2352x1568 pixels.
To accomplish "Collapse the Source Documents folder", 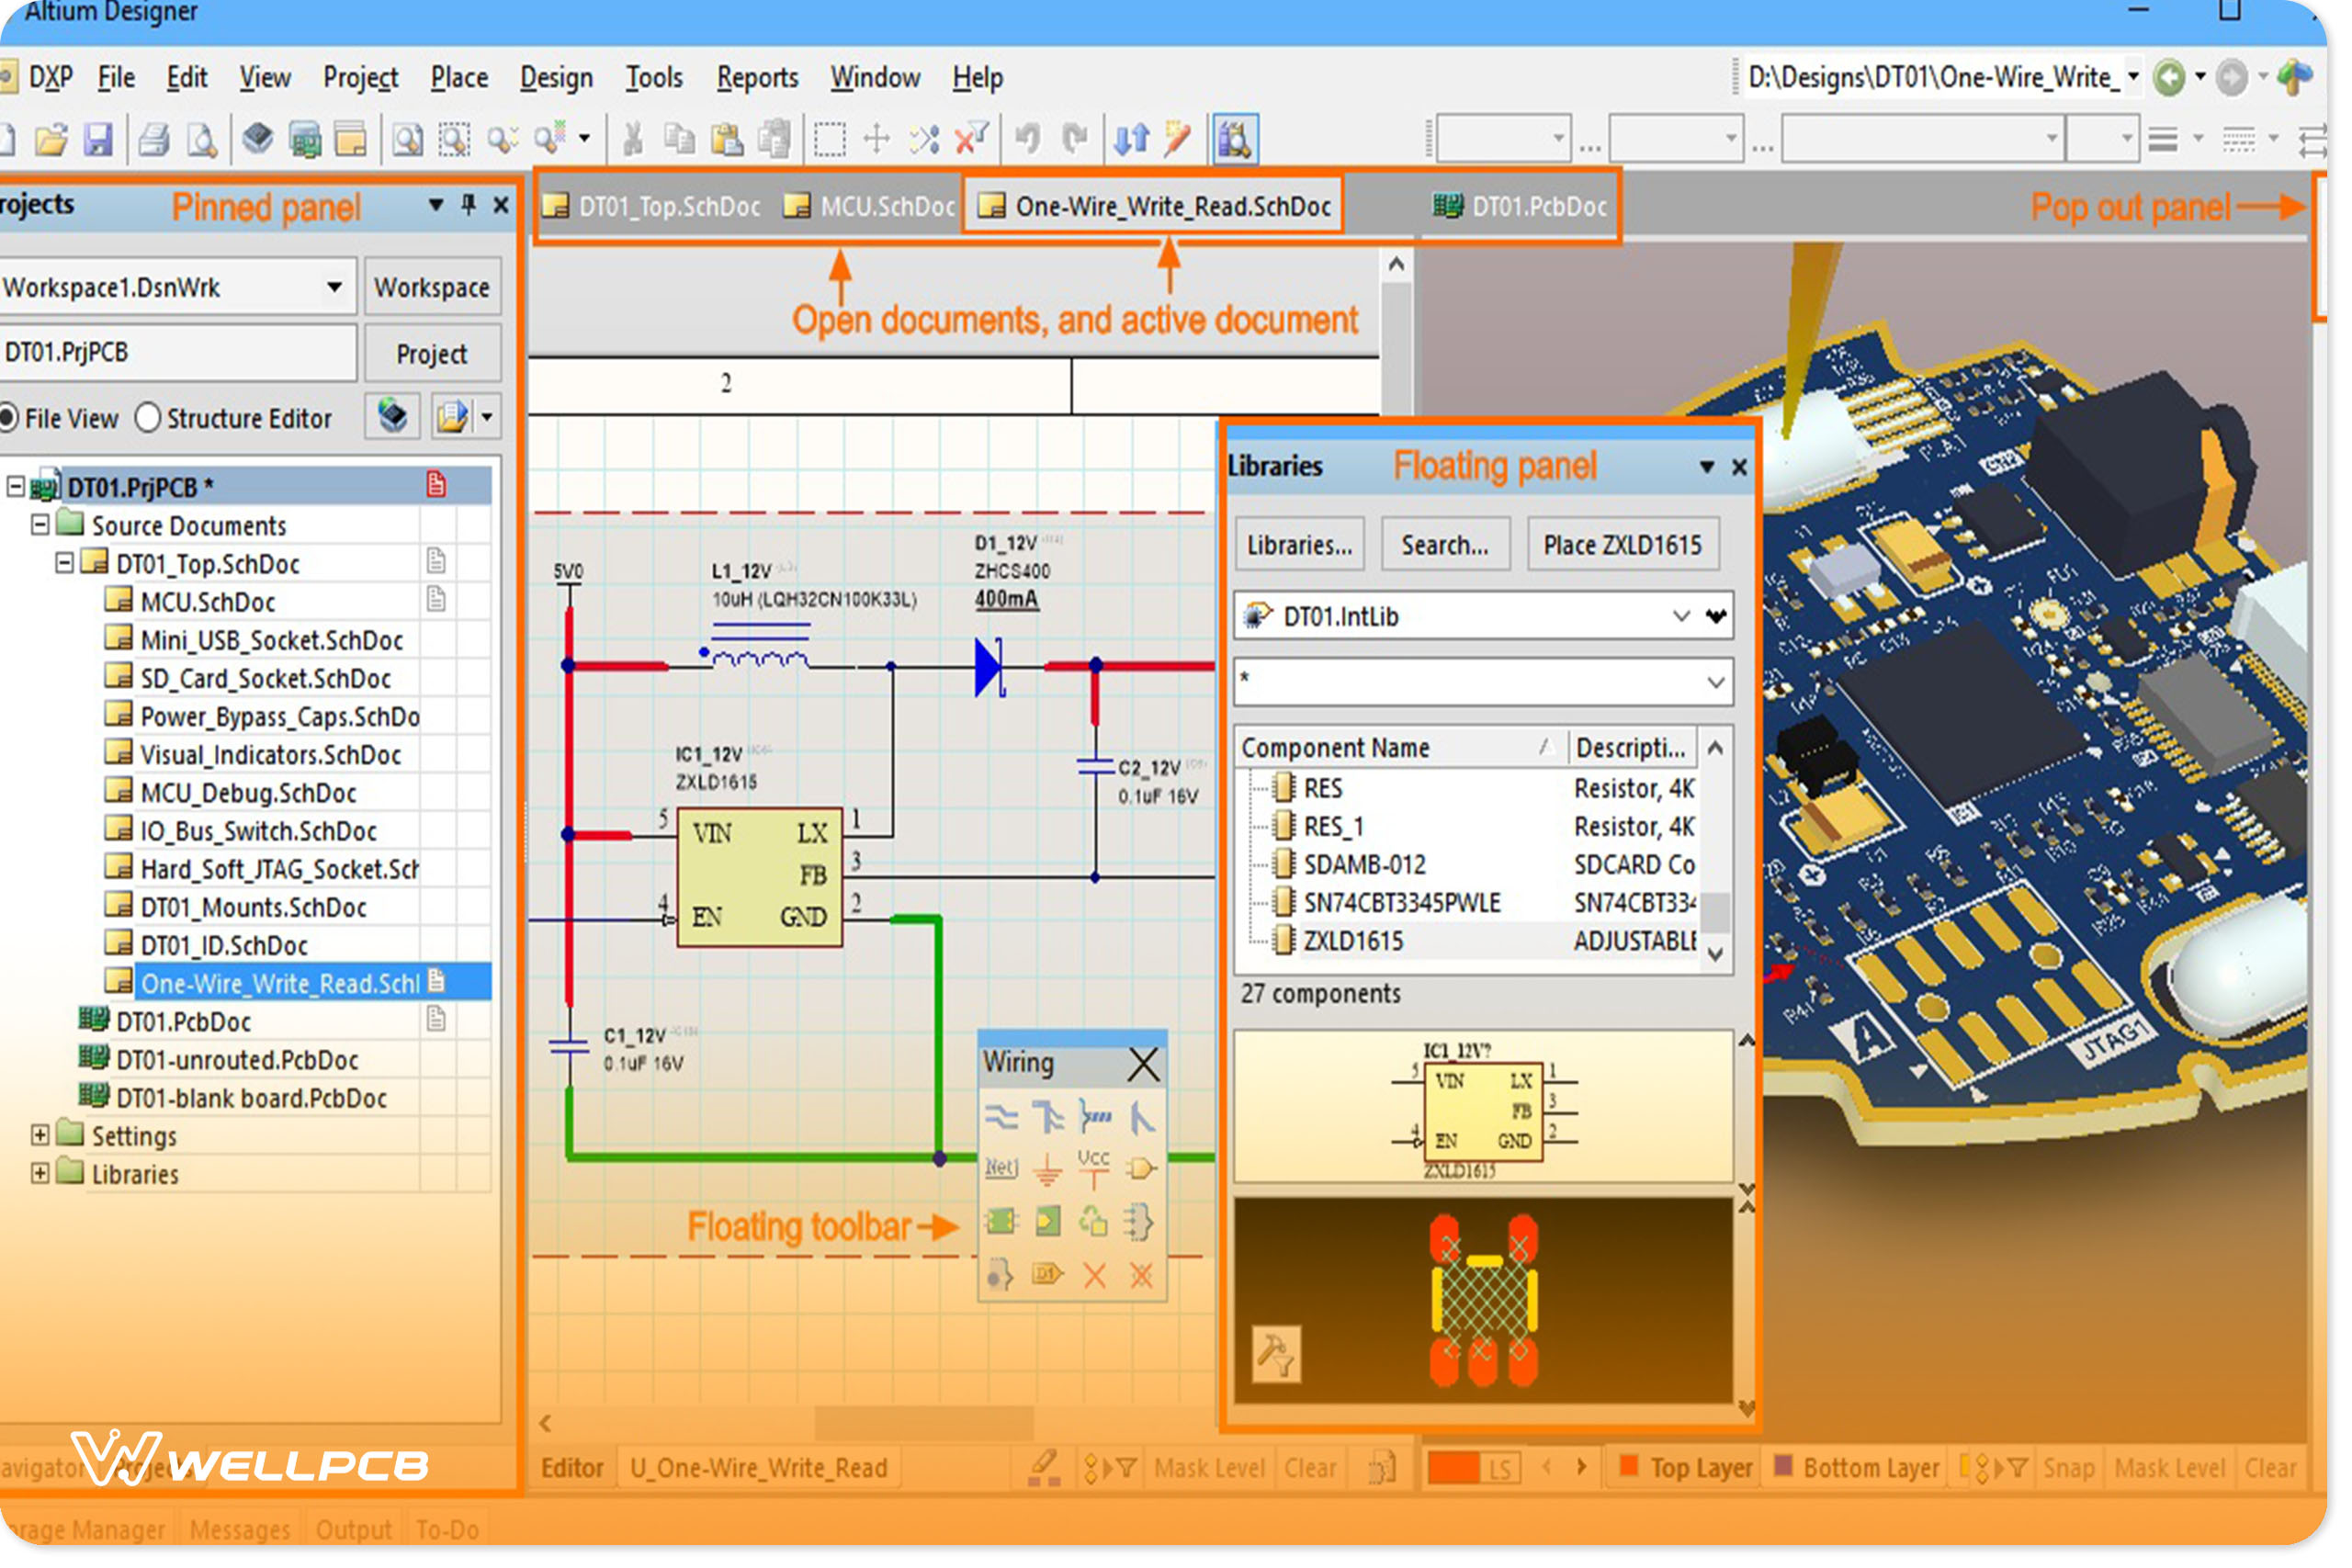I will 40,526.
